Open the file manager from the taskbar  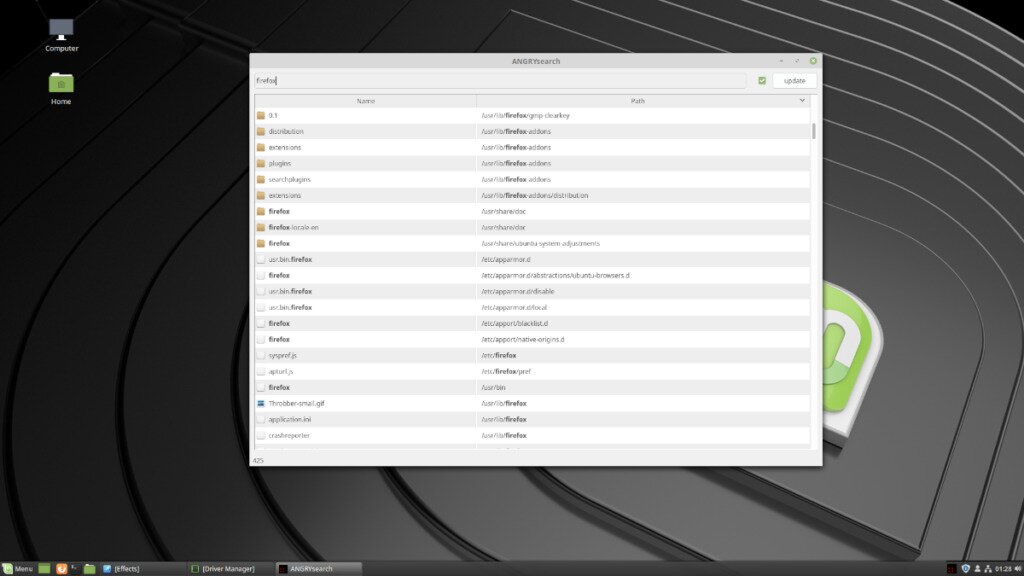[x=88, y=568]
